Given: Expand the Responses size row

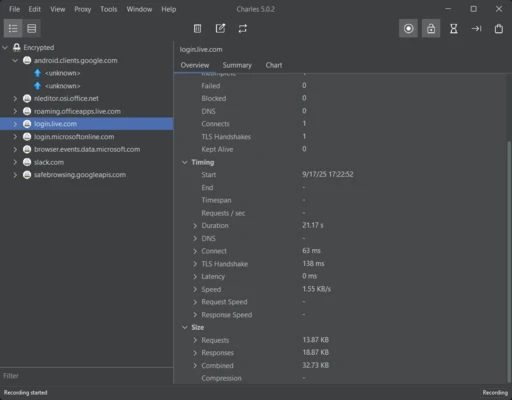Looking at the screenshot, I should 195,353.
